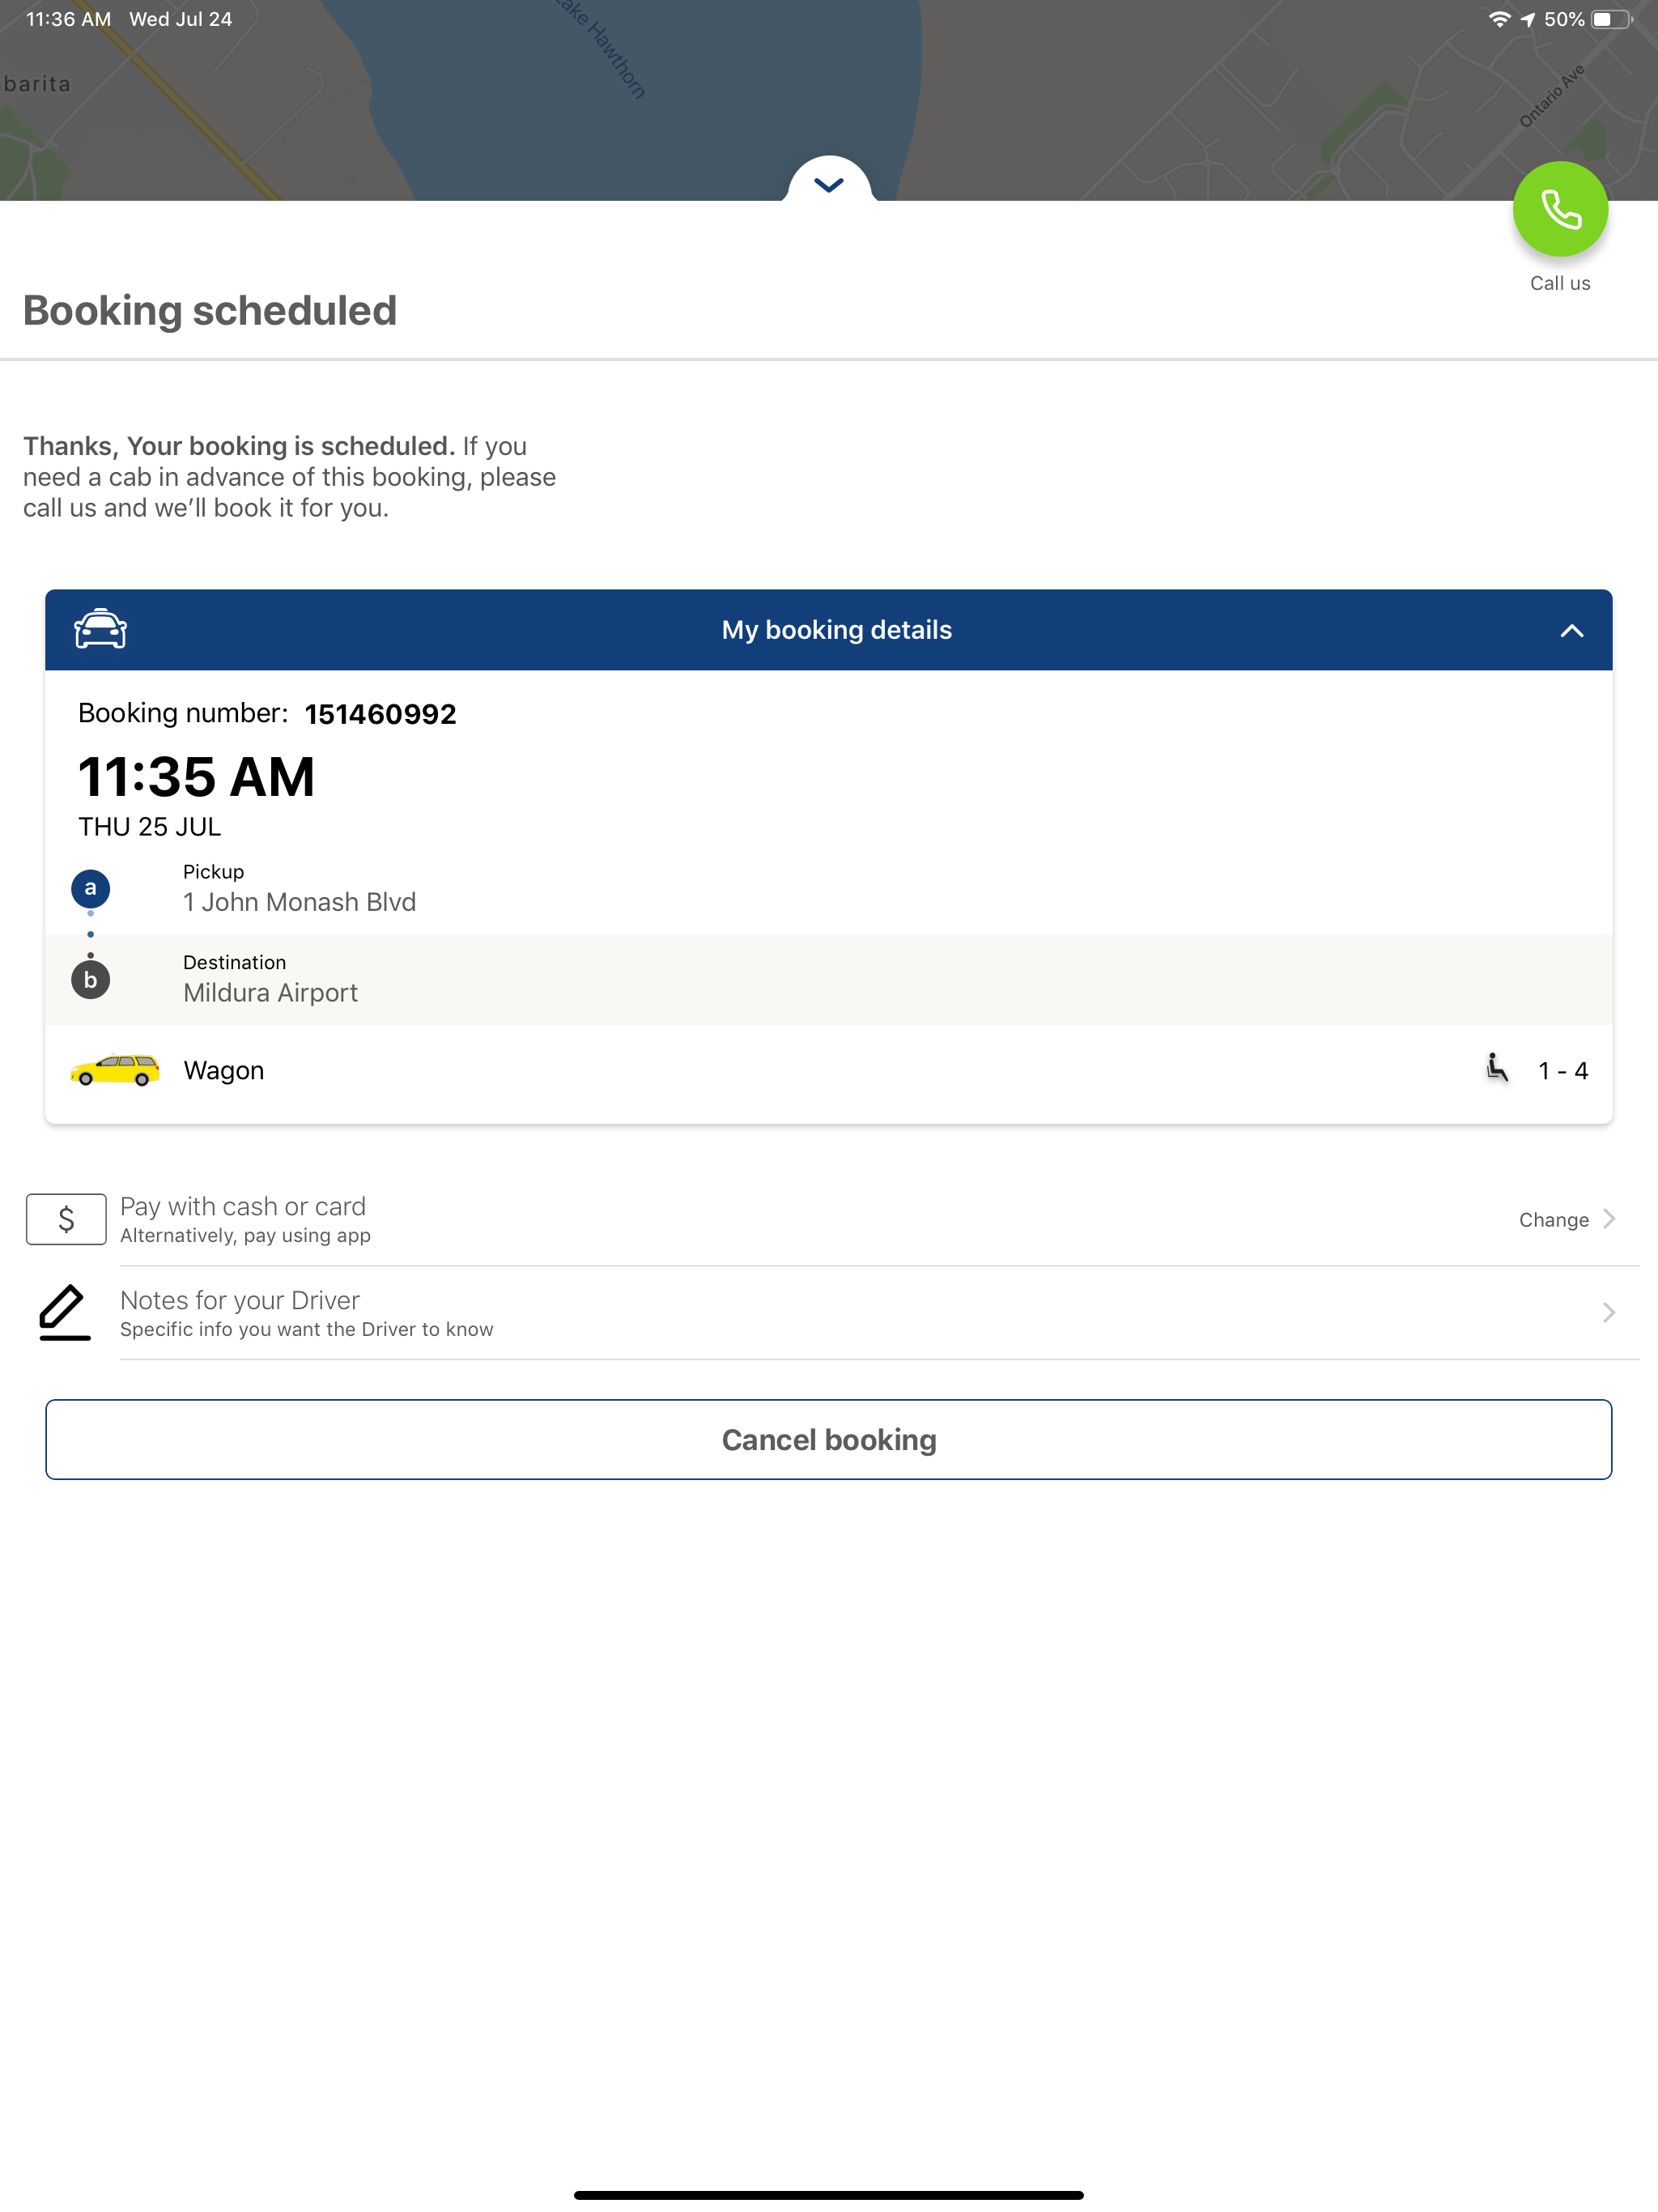Tap the destination marker 'b' icon
The image size is (1658, 2212).
click(90, 979)
